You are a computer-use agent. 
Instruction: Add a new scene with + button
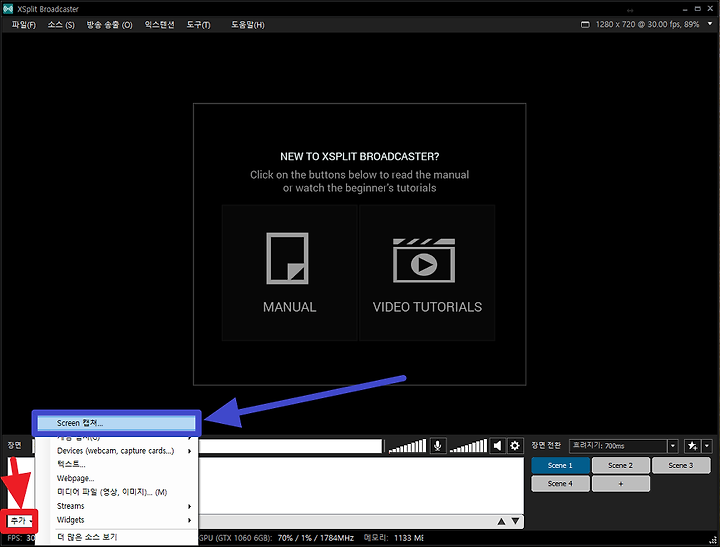coord(621,484)
